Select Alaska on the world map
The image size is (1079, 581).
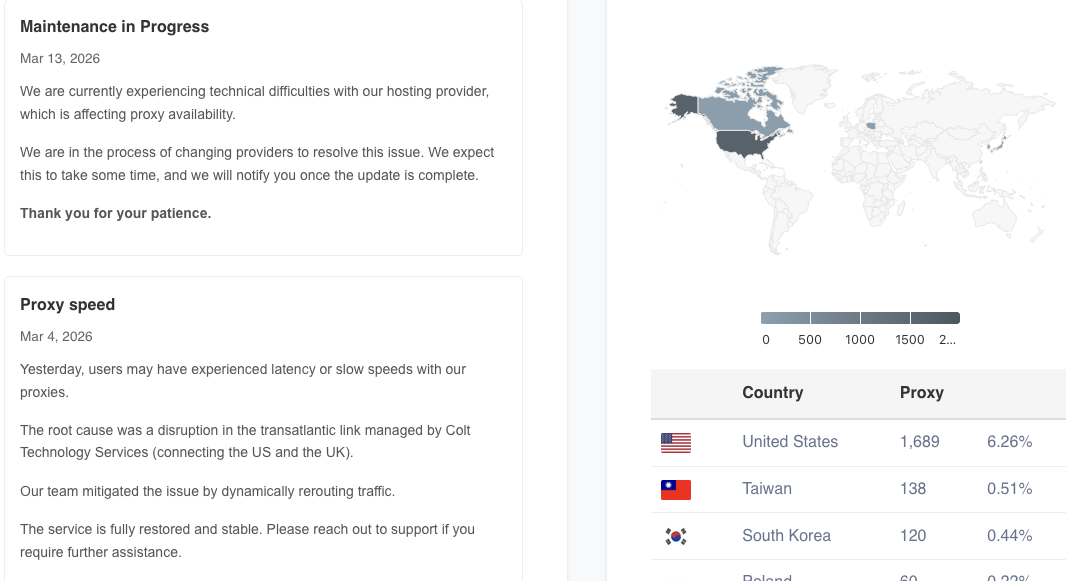point(684,105)
